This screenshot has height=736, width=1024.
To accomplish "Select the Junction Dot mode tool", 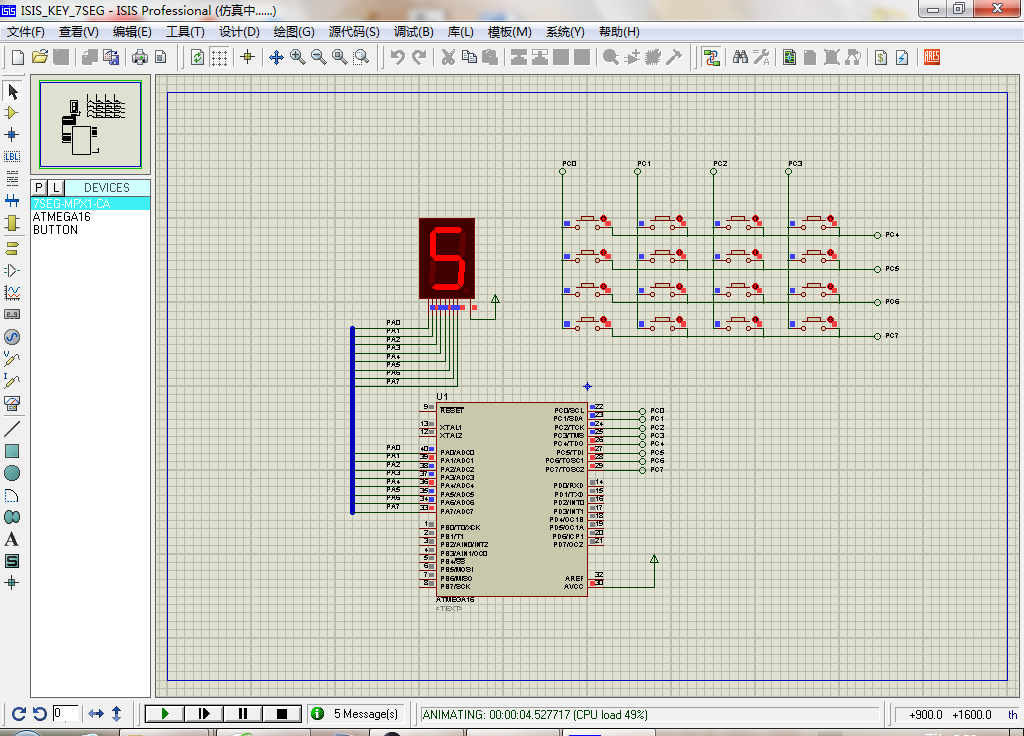I will point(12,135).
